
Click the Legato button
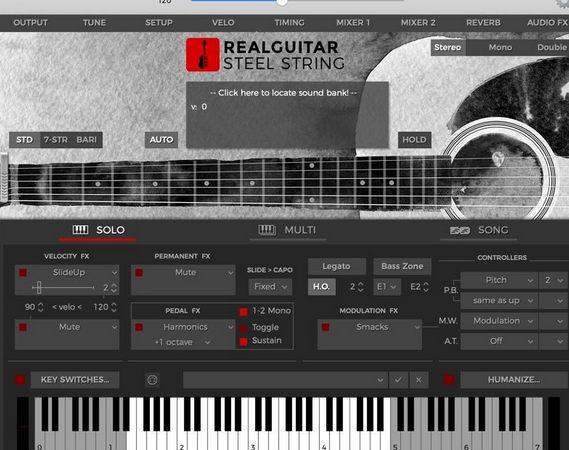tap(337, 266)
